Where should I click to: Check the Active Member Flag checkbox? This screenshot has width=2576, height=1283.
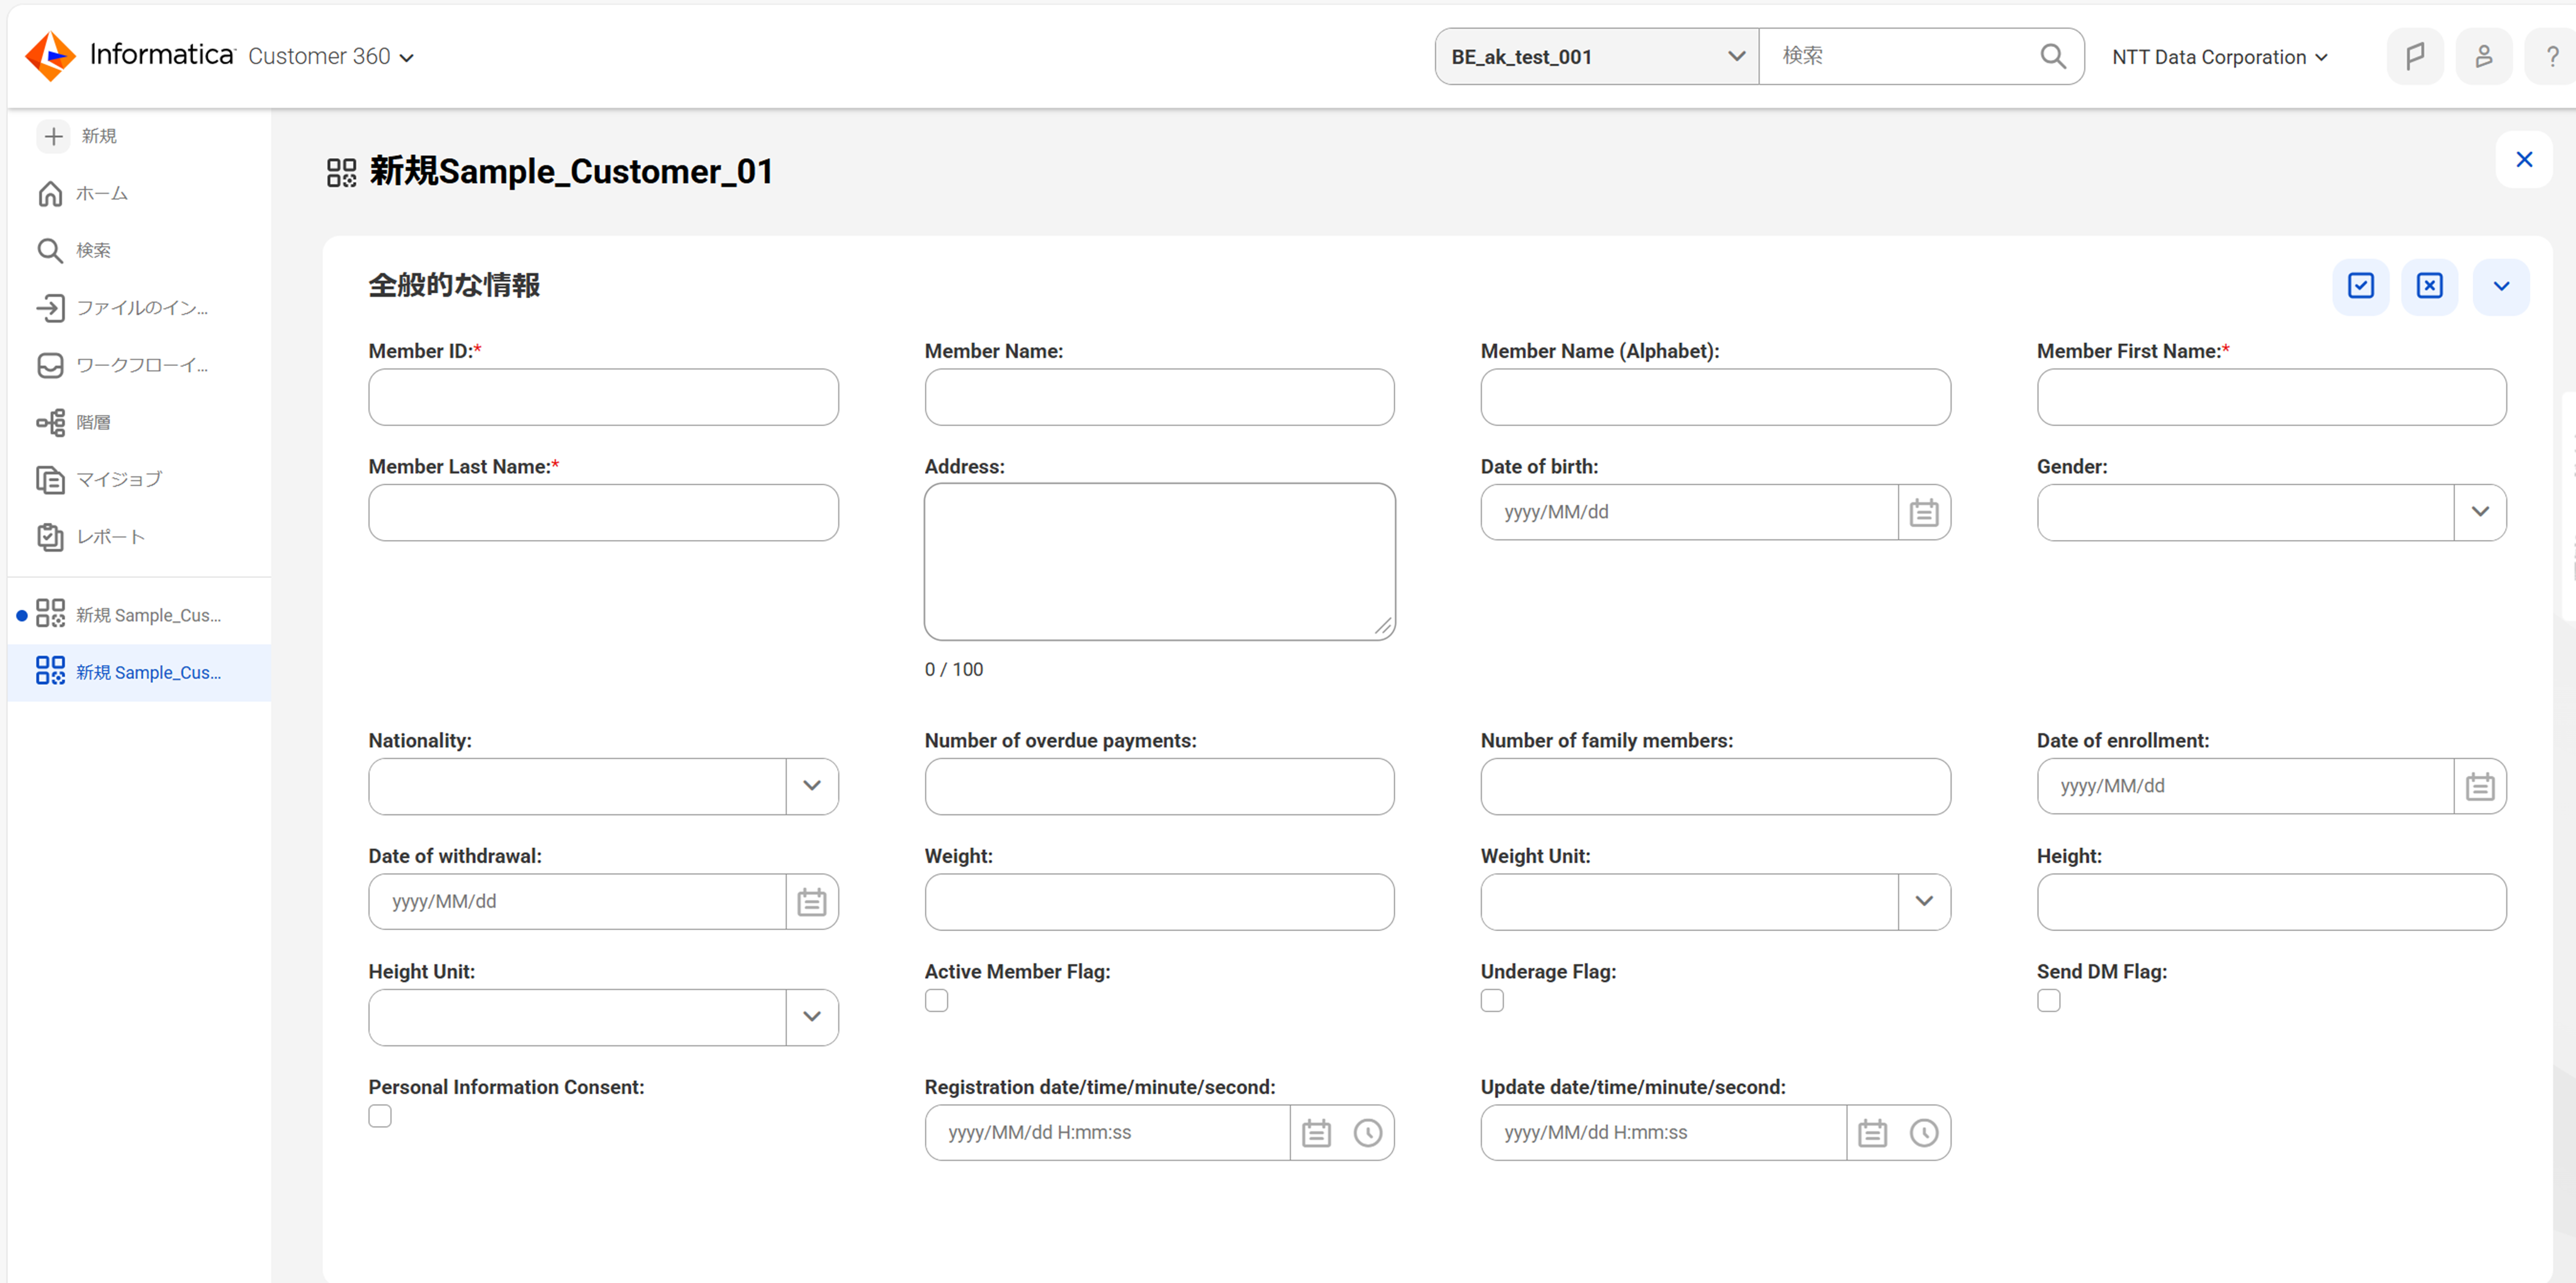[936, 1001]
